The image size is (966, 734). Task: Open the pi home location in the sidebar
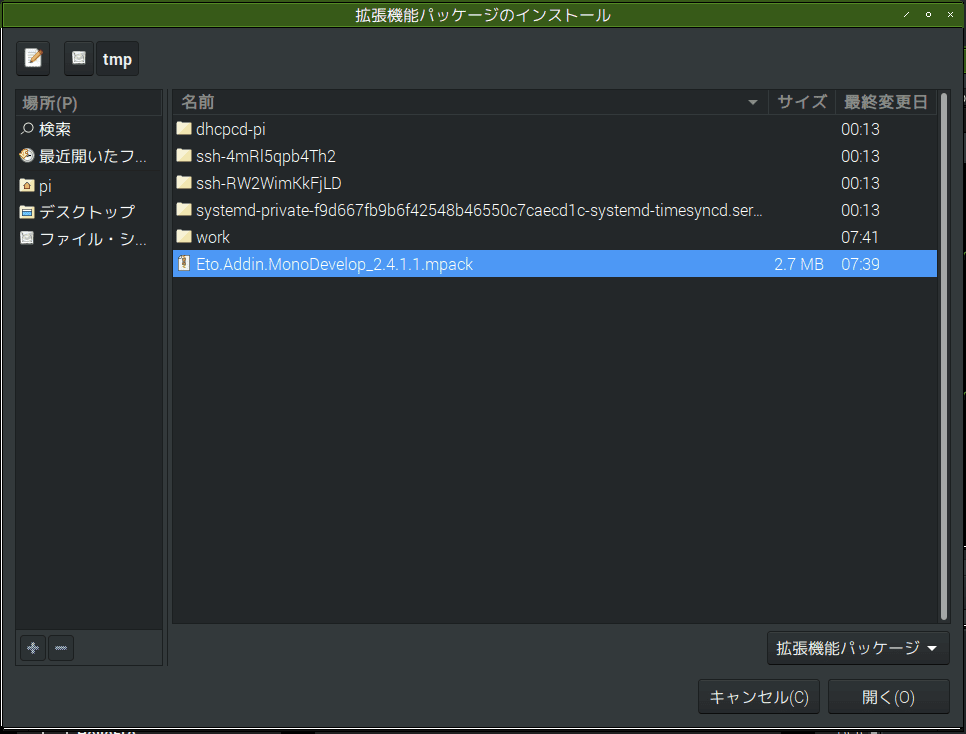(x=43, y=184)
